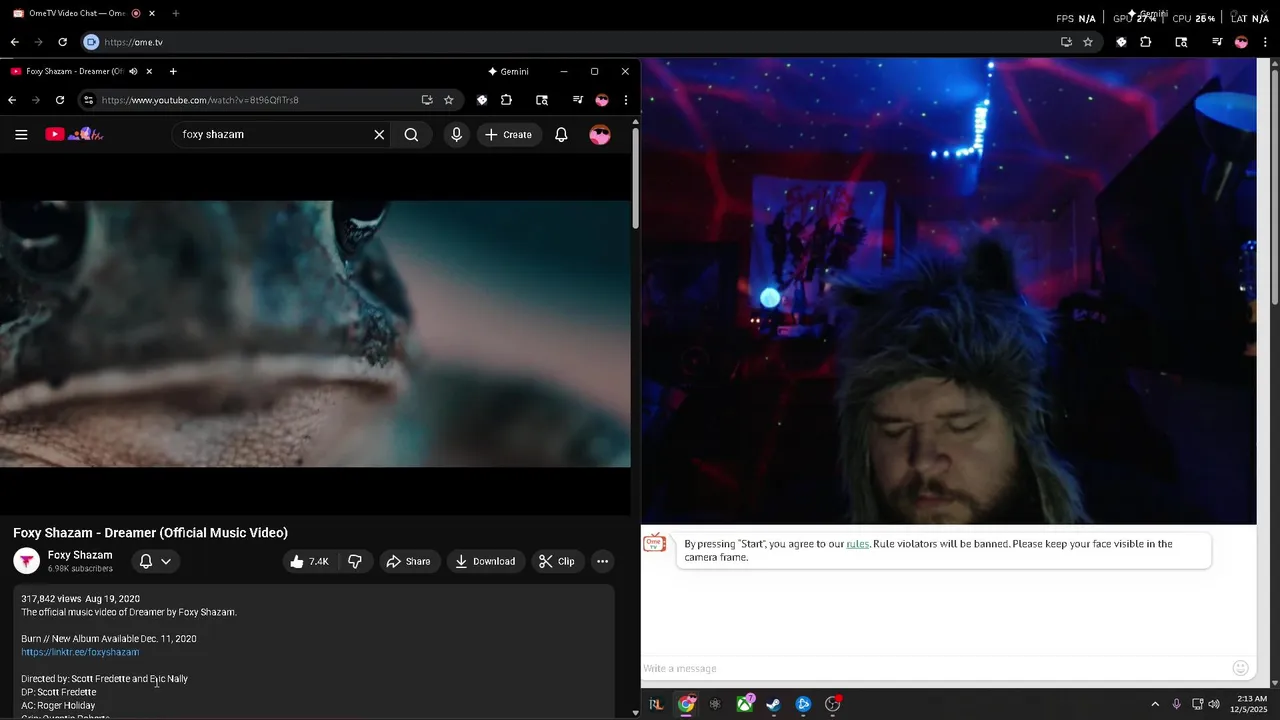Open OmeTV rules link in chat
Viewport: 1280px width, 720px height.
click(858, 544)
